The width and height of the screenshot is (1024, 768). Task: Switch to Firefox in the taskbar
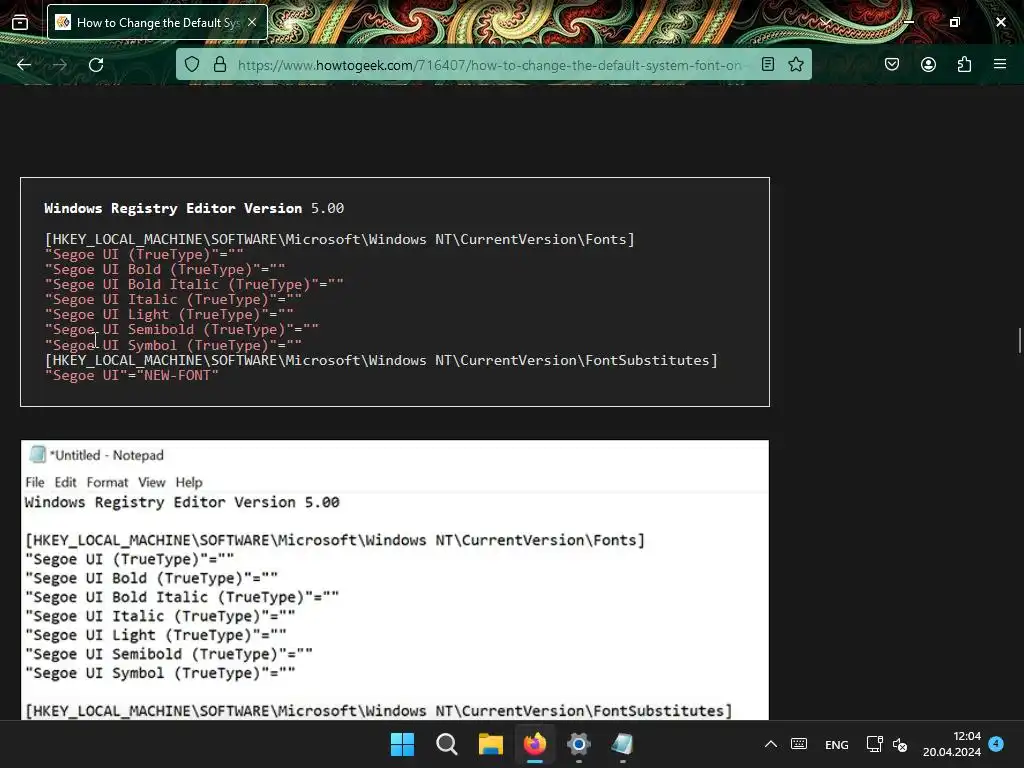(x=535, y=744)
